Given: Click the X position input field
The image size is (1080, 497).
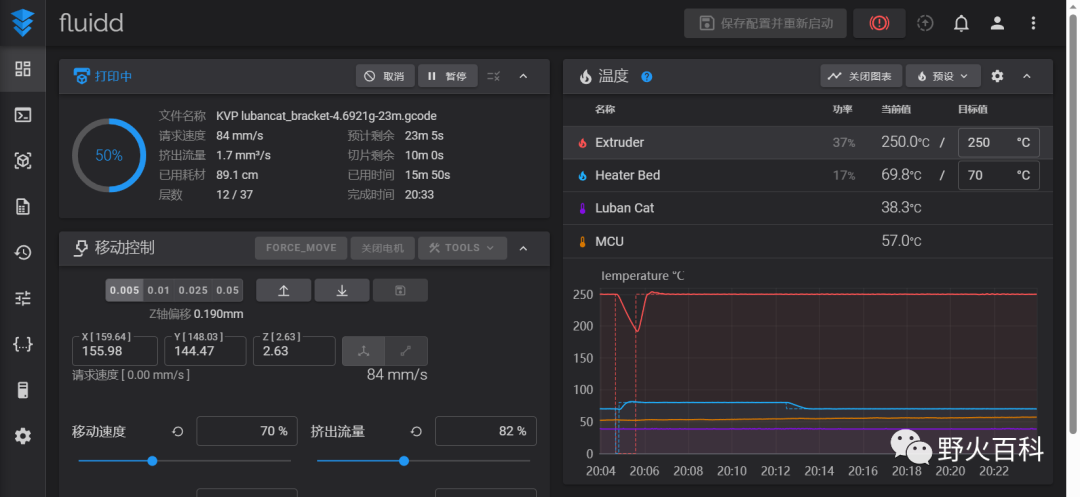Looking at the screenshot, I should pos(114,351).
